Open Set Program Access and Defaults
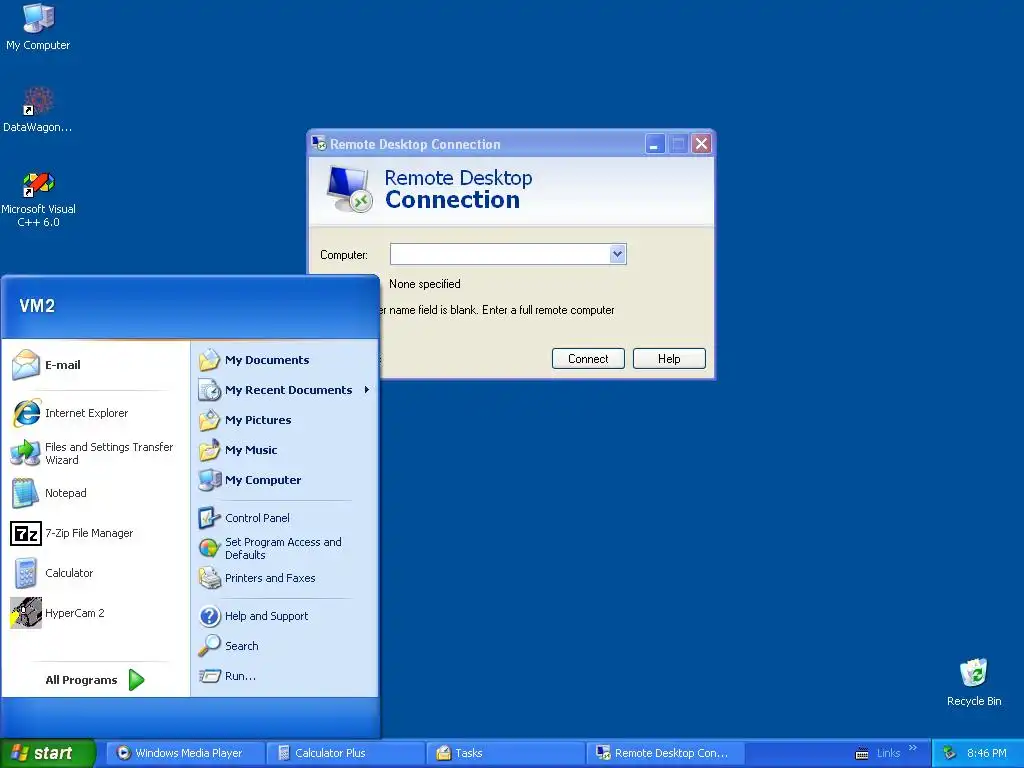 285,549
